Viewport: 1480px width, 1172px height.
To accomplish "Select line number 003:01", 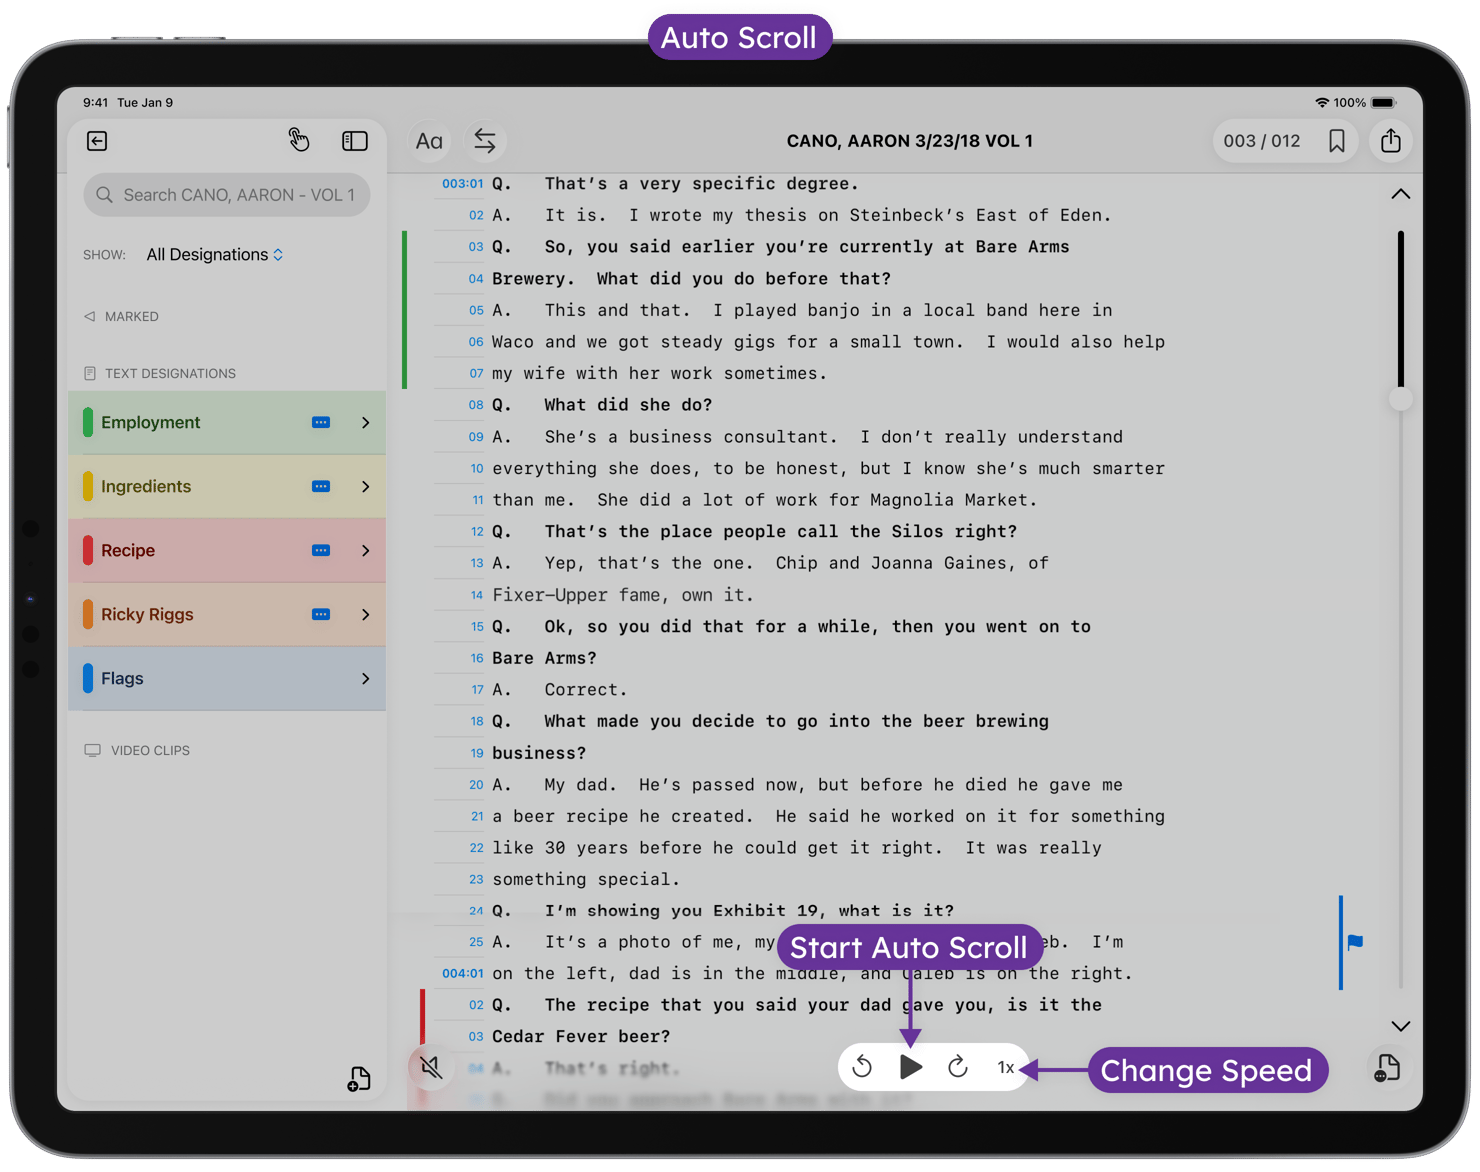I will point(462,184).
